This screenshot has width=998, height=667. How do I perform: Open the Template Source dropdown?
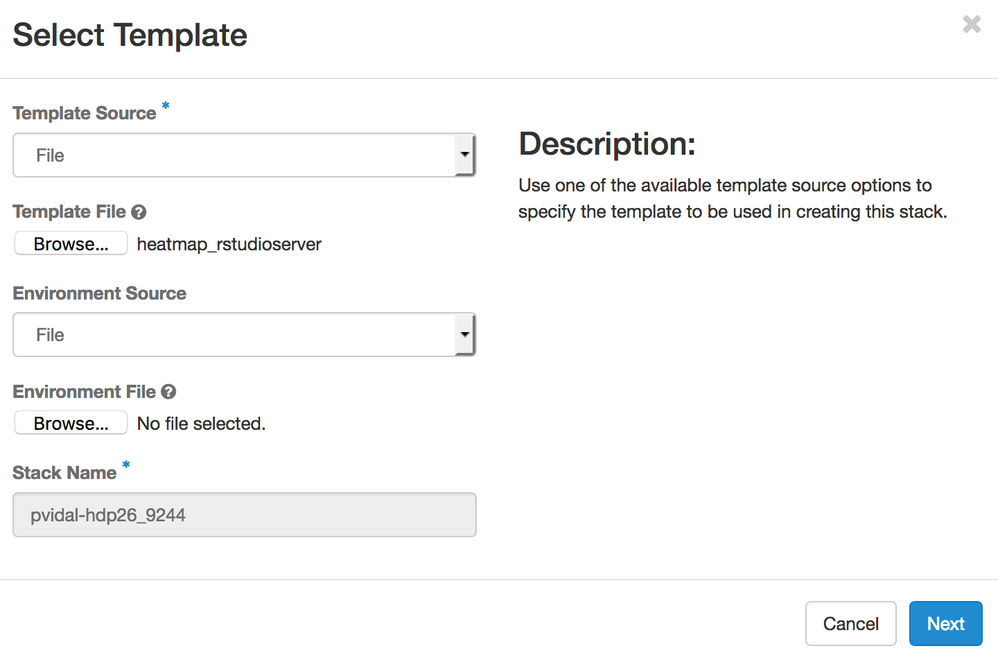(244, 156)
